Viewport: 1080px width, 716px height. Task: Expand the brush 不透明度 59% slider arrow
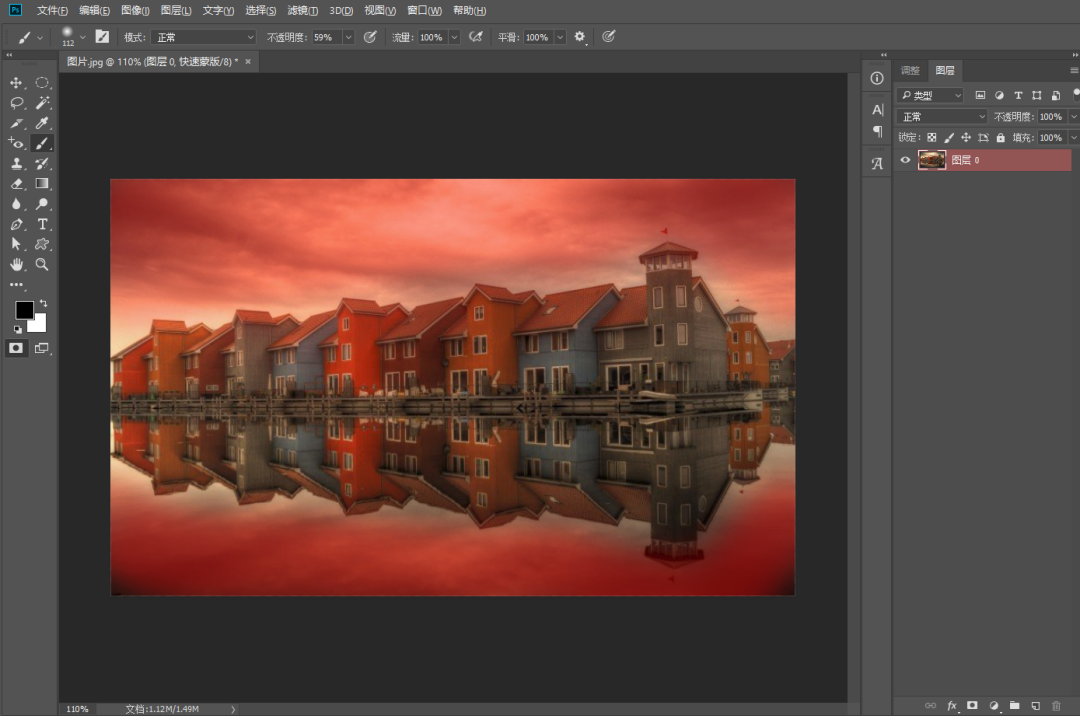pyautogui.click(x=349, y=37)
